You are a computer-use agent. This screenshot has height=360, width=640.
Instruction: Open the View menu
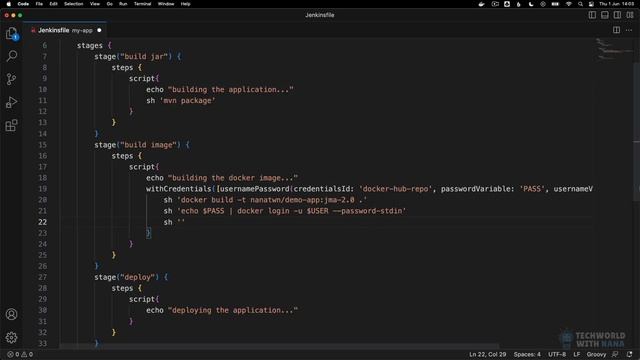coord(95,4)
